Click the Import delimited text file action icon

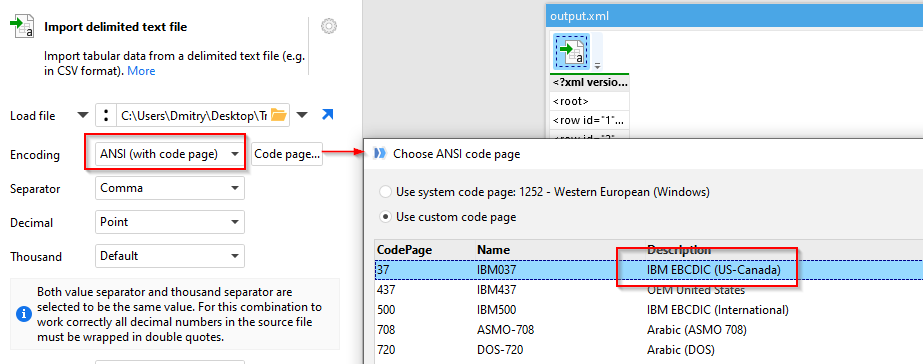pyautogui.click(x=22, y=27)
